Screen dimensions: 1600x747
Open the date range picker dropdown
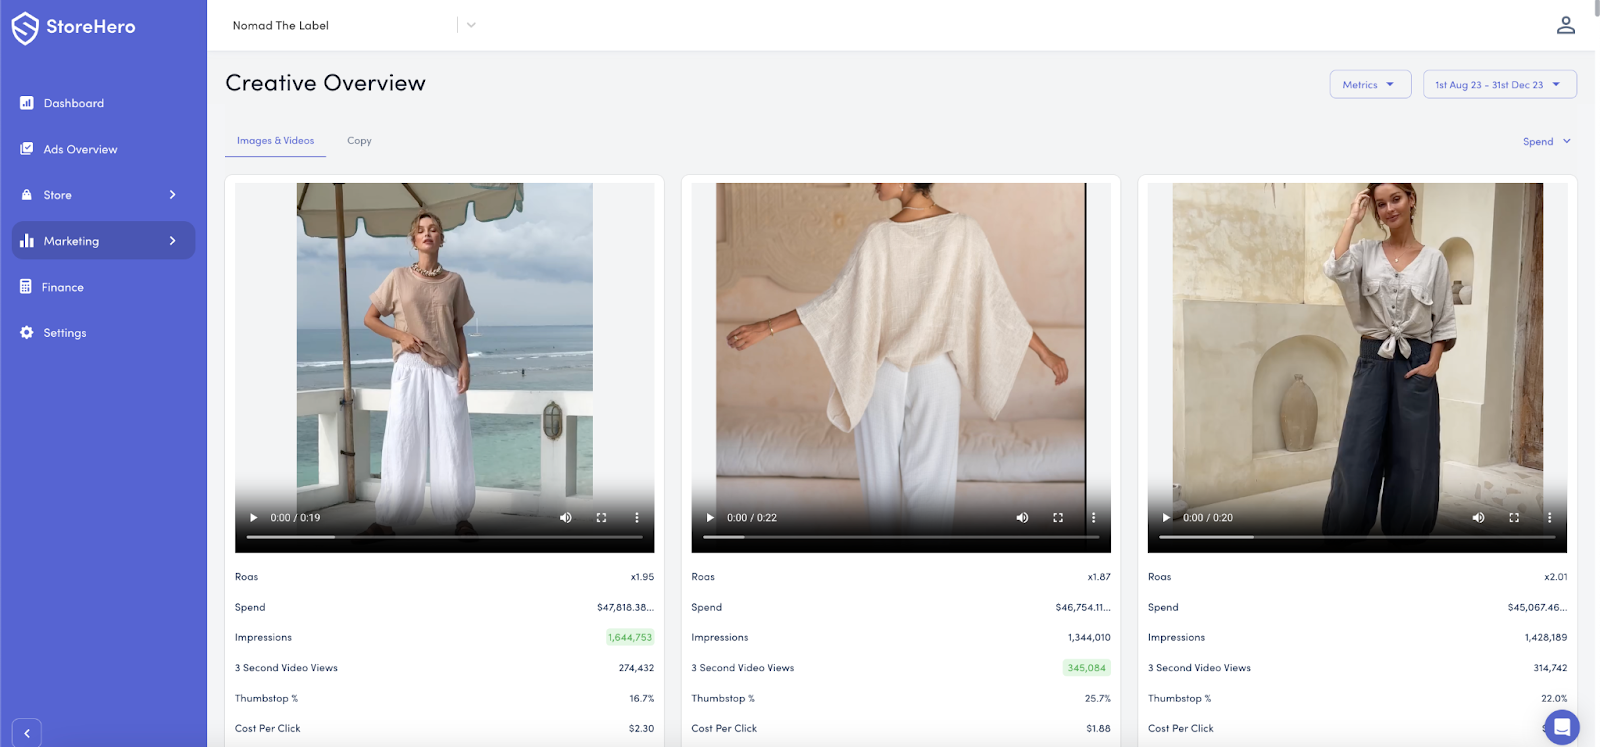click(1498, 85)
